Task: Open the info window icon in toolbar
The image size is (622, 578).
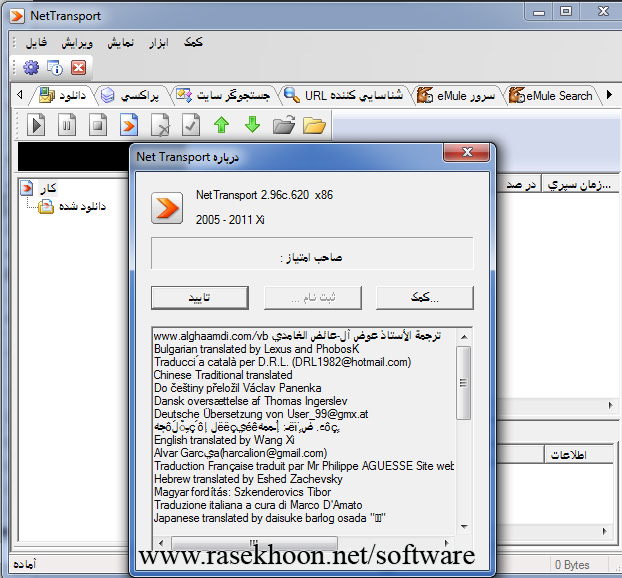Action: [55, 67]
